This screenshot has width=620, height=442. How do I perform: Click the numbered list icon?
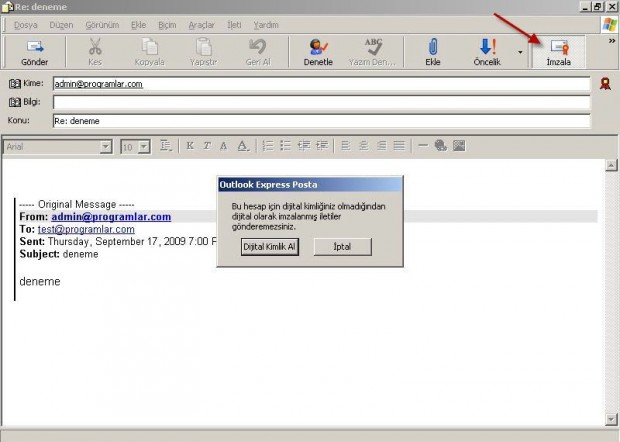click(x=268, y=146)
